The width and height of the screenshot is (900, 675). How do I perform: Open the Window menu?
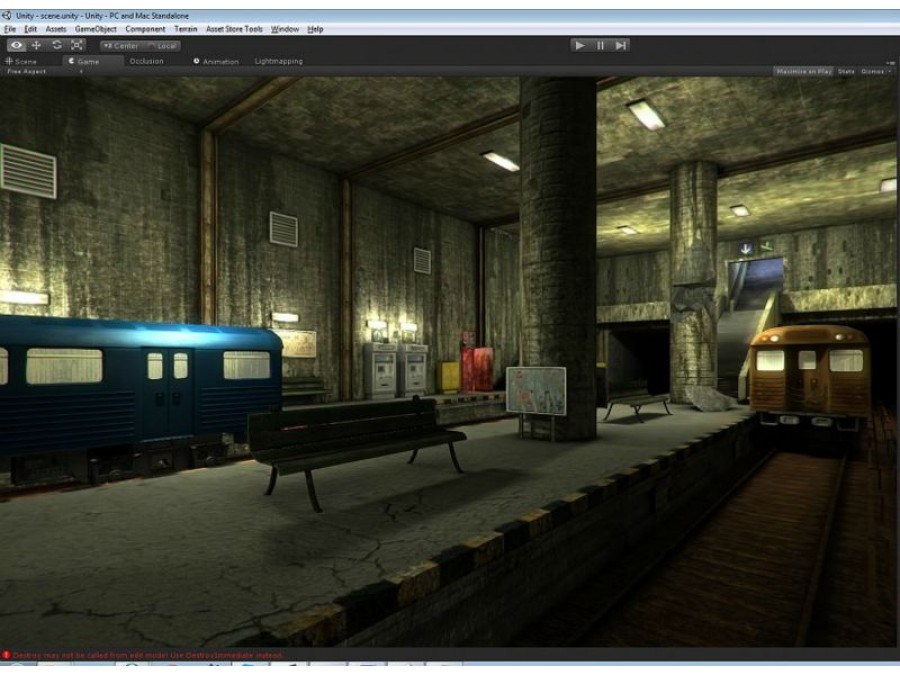tap(285, 29)
